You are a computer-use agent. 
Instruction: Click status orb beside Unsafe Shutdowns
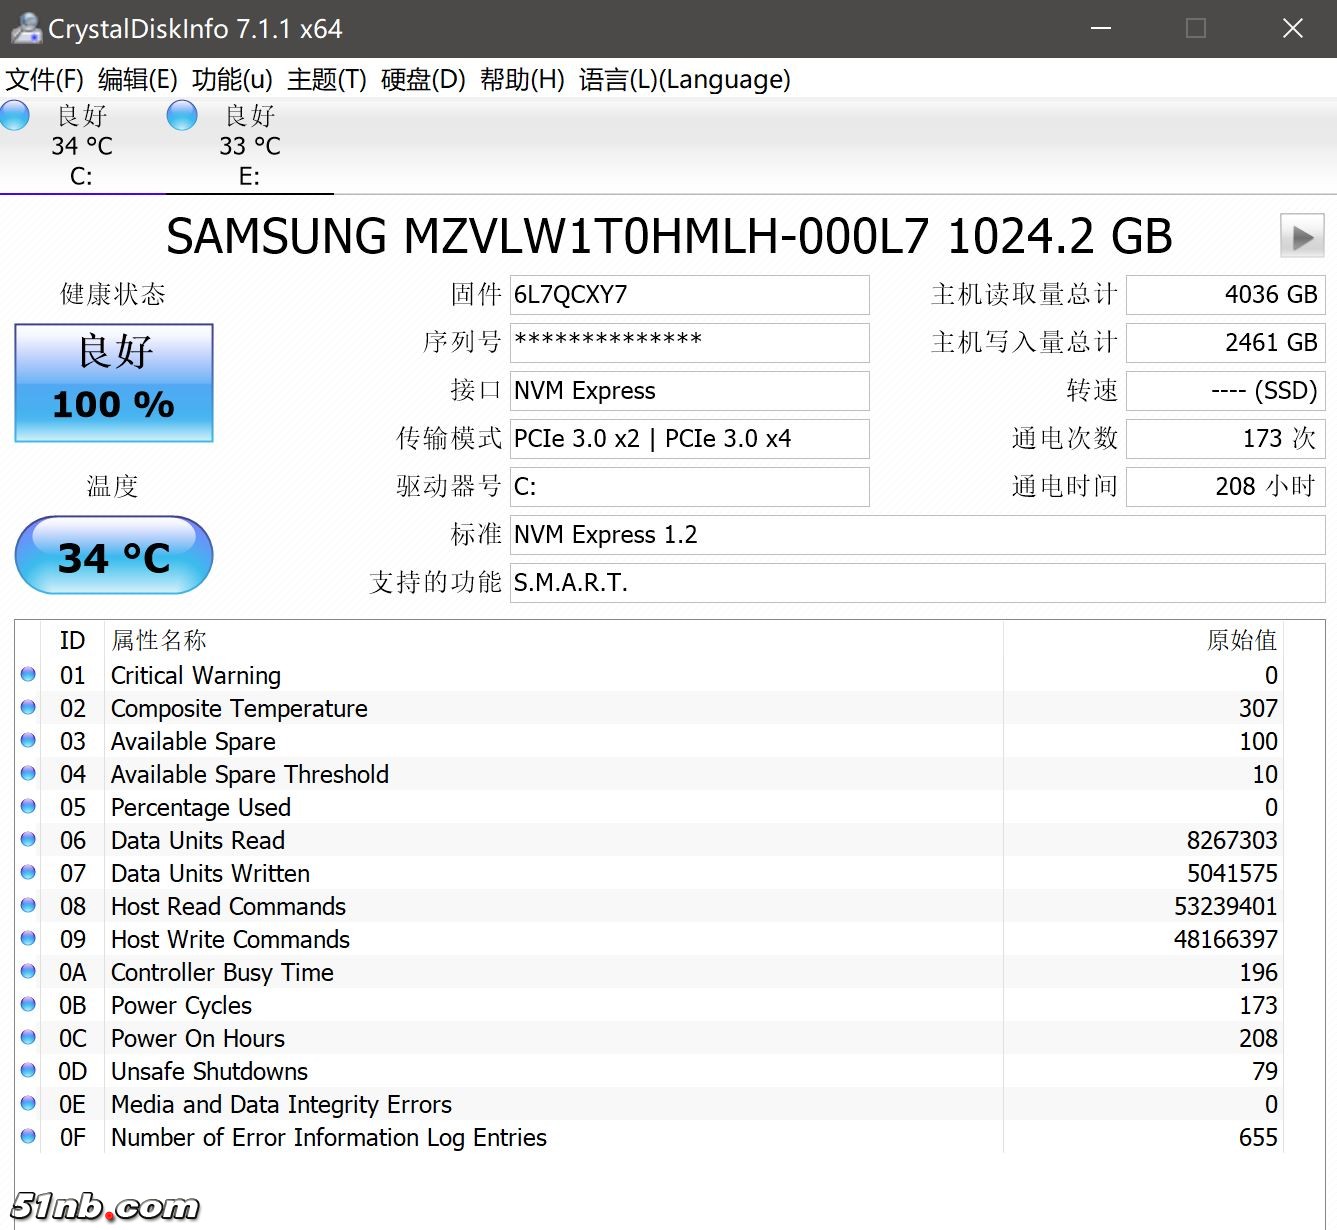(28, 1071)
